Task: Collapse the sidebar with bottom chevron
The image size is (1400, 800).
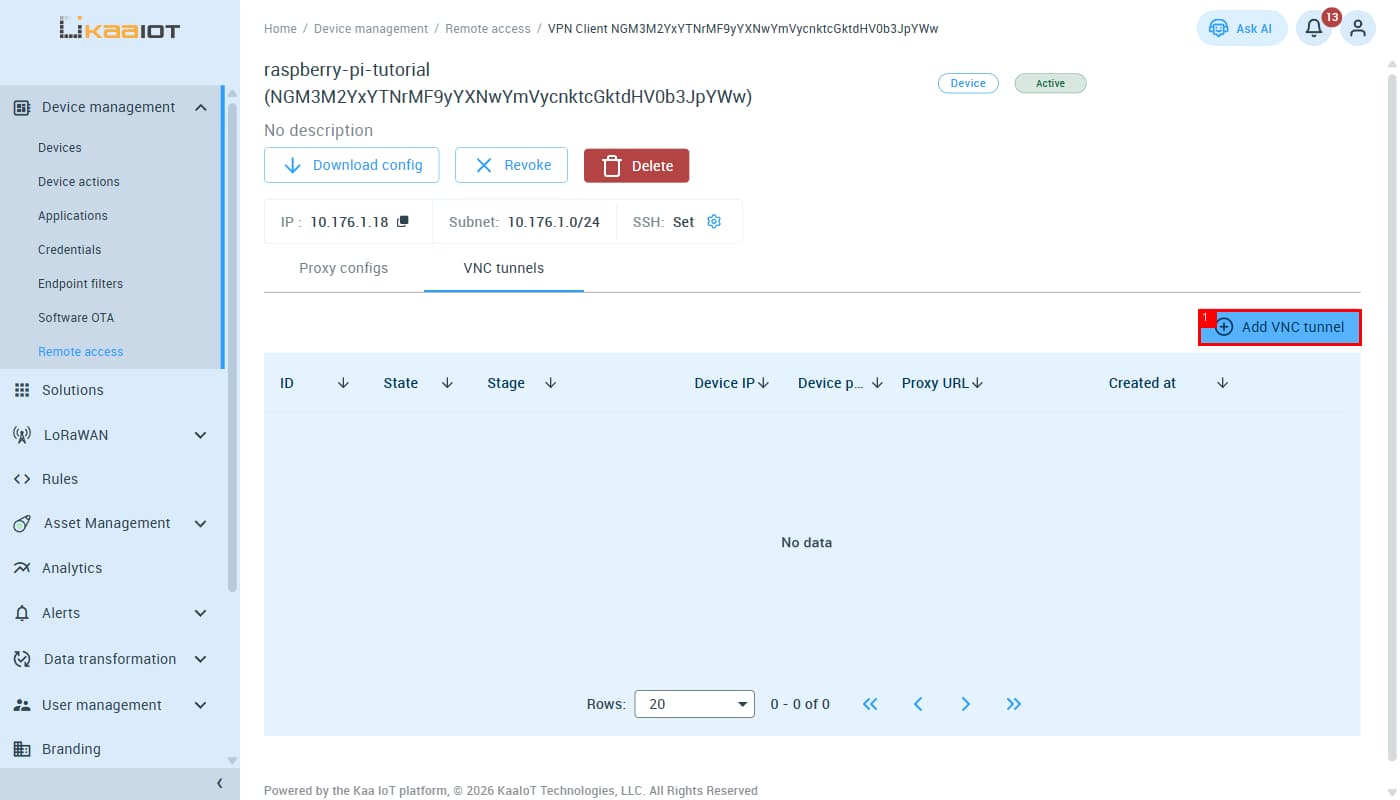Action: [220, 784]
